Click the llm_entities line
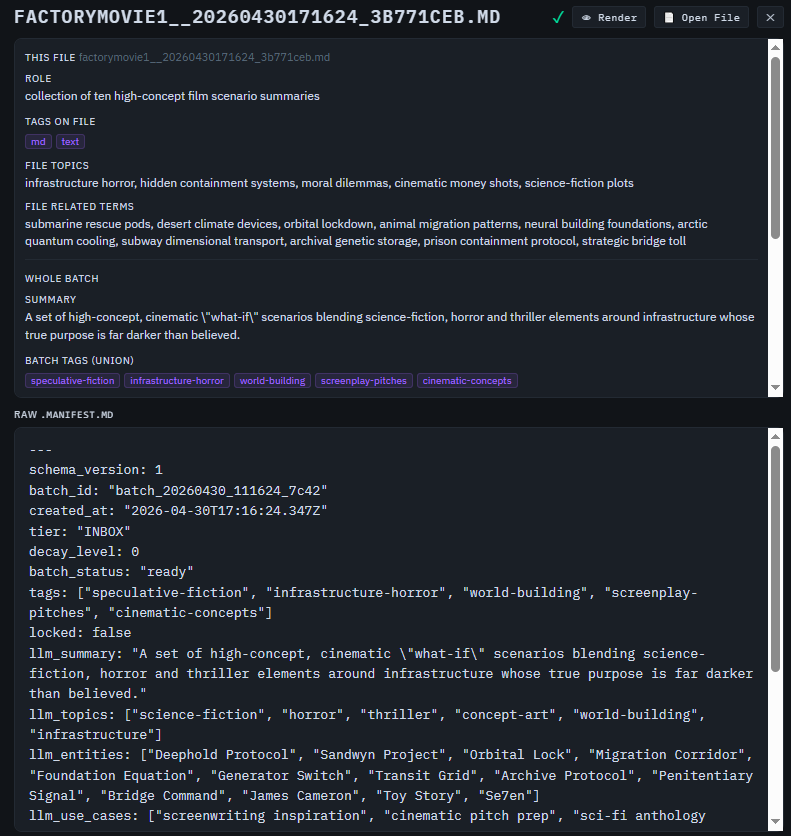Image resolution: width=791 pixels, height=836 pixels. pyautogui.click(x=391, y=775)
